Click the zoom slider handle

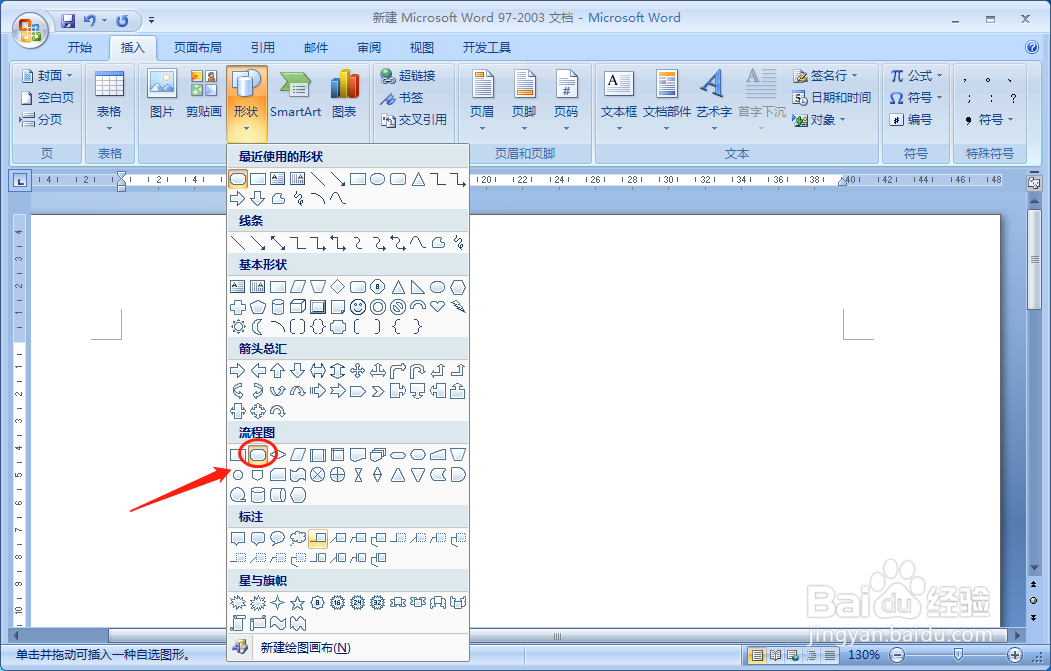(959, 655)
